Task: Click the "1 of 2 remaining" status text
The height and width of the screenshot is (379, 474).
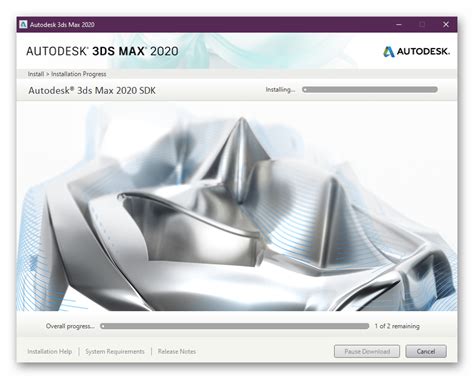Action: [397, 326]
